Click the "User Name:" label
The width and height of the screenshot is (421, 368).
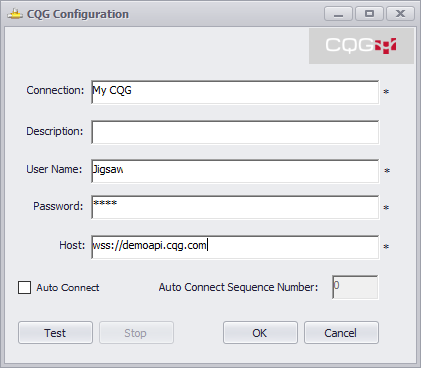coord(54,169)
